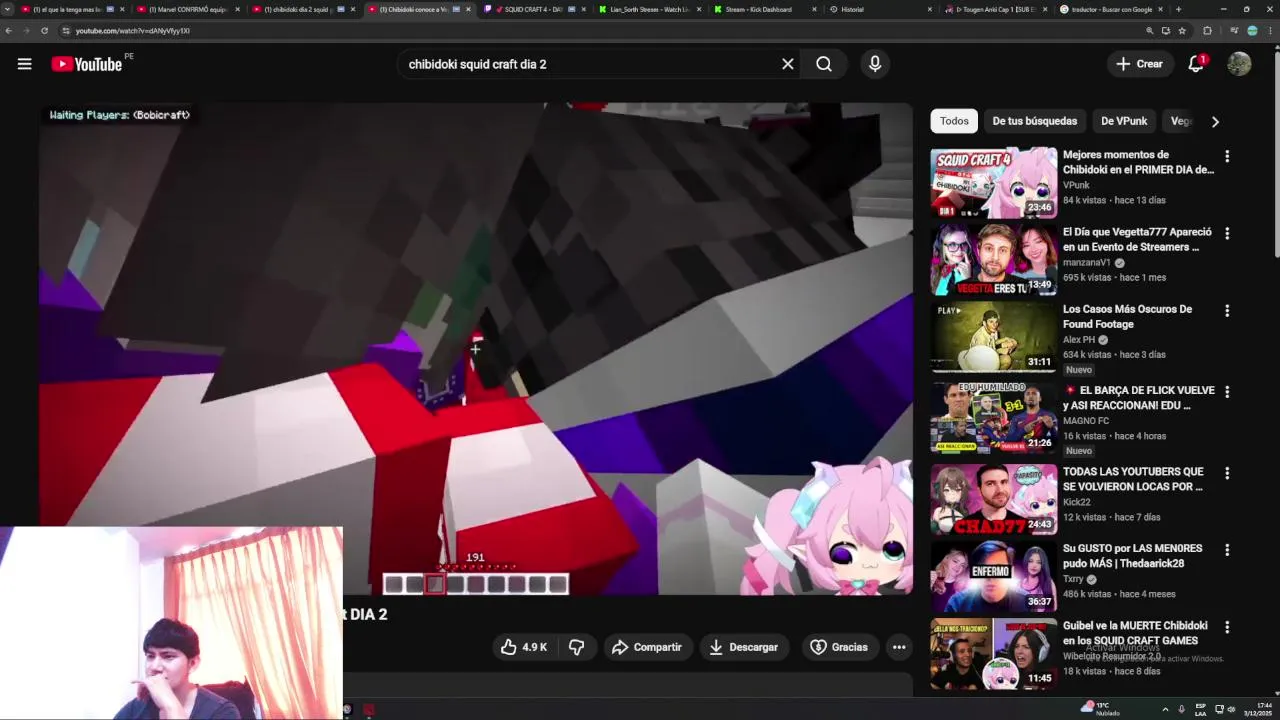Open Guibel ve la MUERTE thumbnail

(993, 653)
